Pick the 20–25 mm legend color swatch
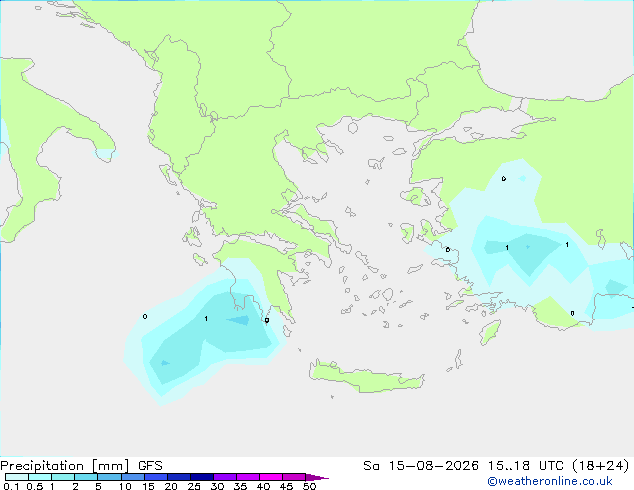The height and width of the screenshot is (490, 634). click(x=179, y=477)
